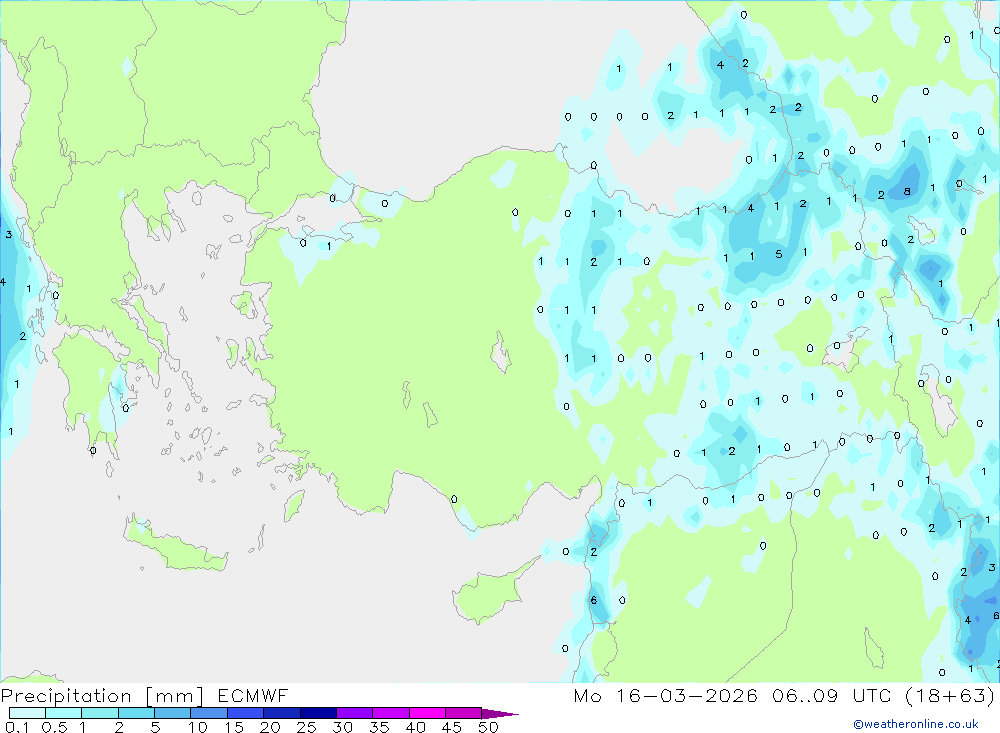Viewport: 1000px width, 733px height.
Task: Click the legend label "0.5"
Action: tap(54, 727)
